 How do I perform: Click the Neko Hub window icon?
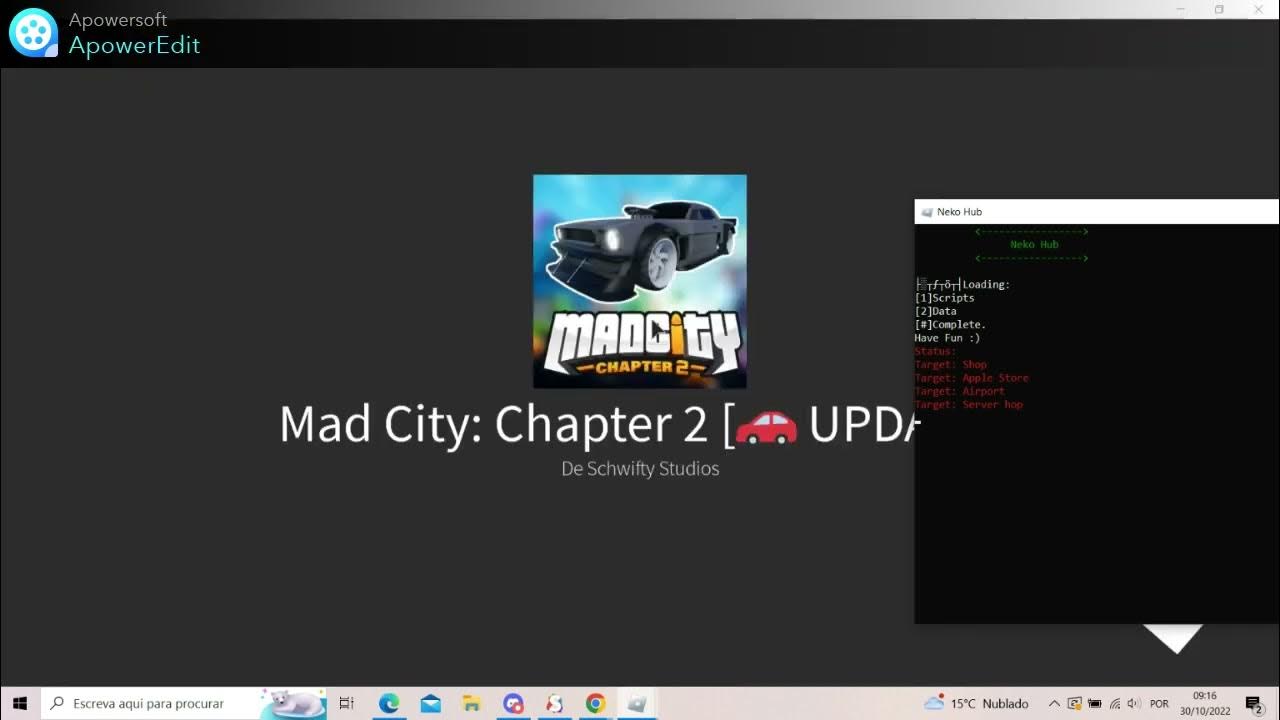coord(927,212)
